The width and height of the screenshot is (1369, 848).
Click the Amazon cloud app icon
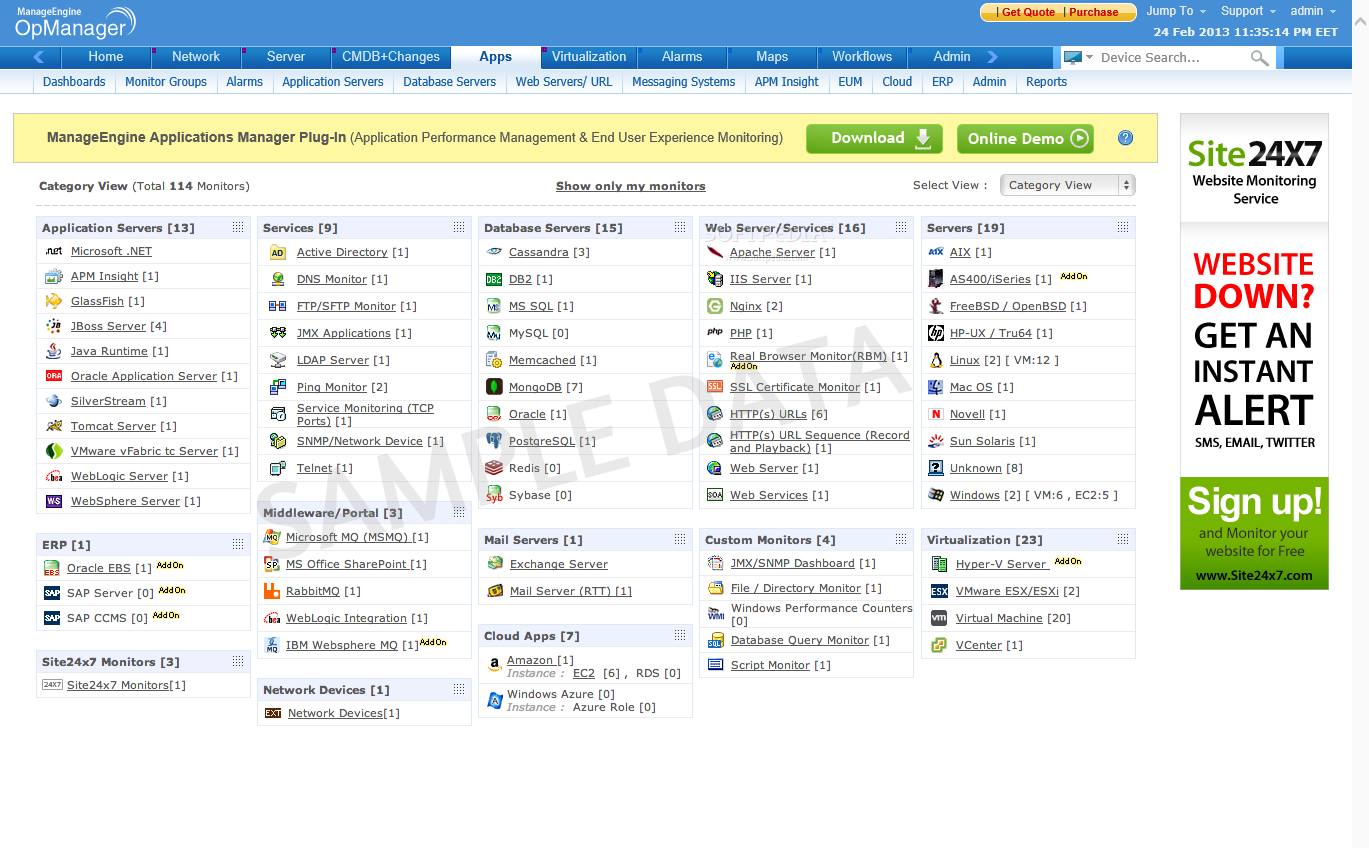494,664
